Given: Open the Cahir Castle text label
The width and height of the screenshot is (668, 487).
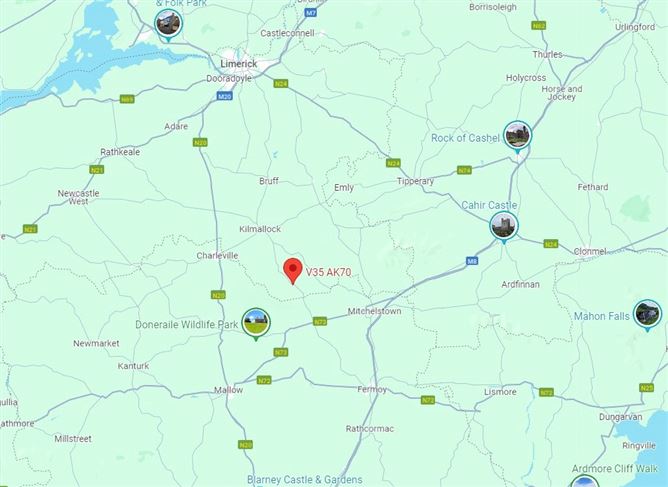Looking at the screenshot, I should [x=489, y=205].
